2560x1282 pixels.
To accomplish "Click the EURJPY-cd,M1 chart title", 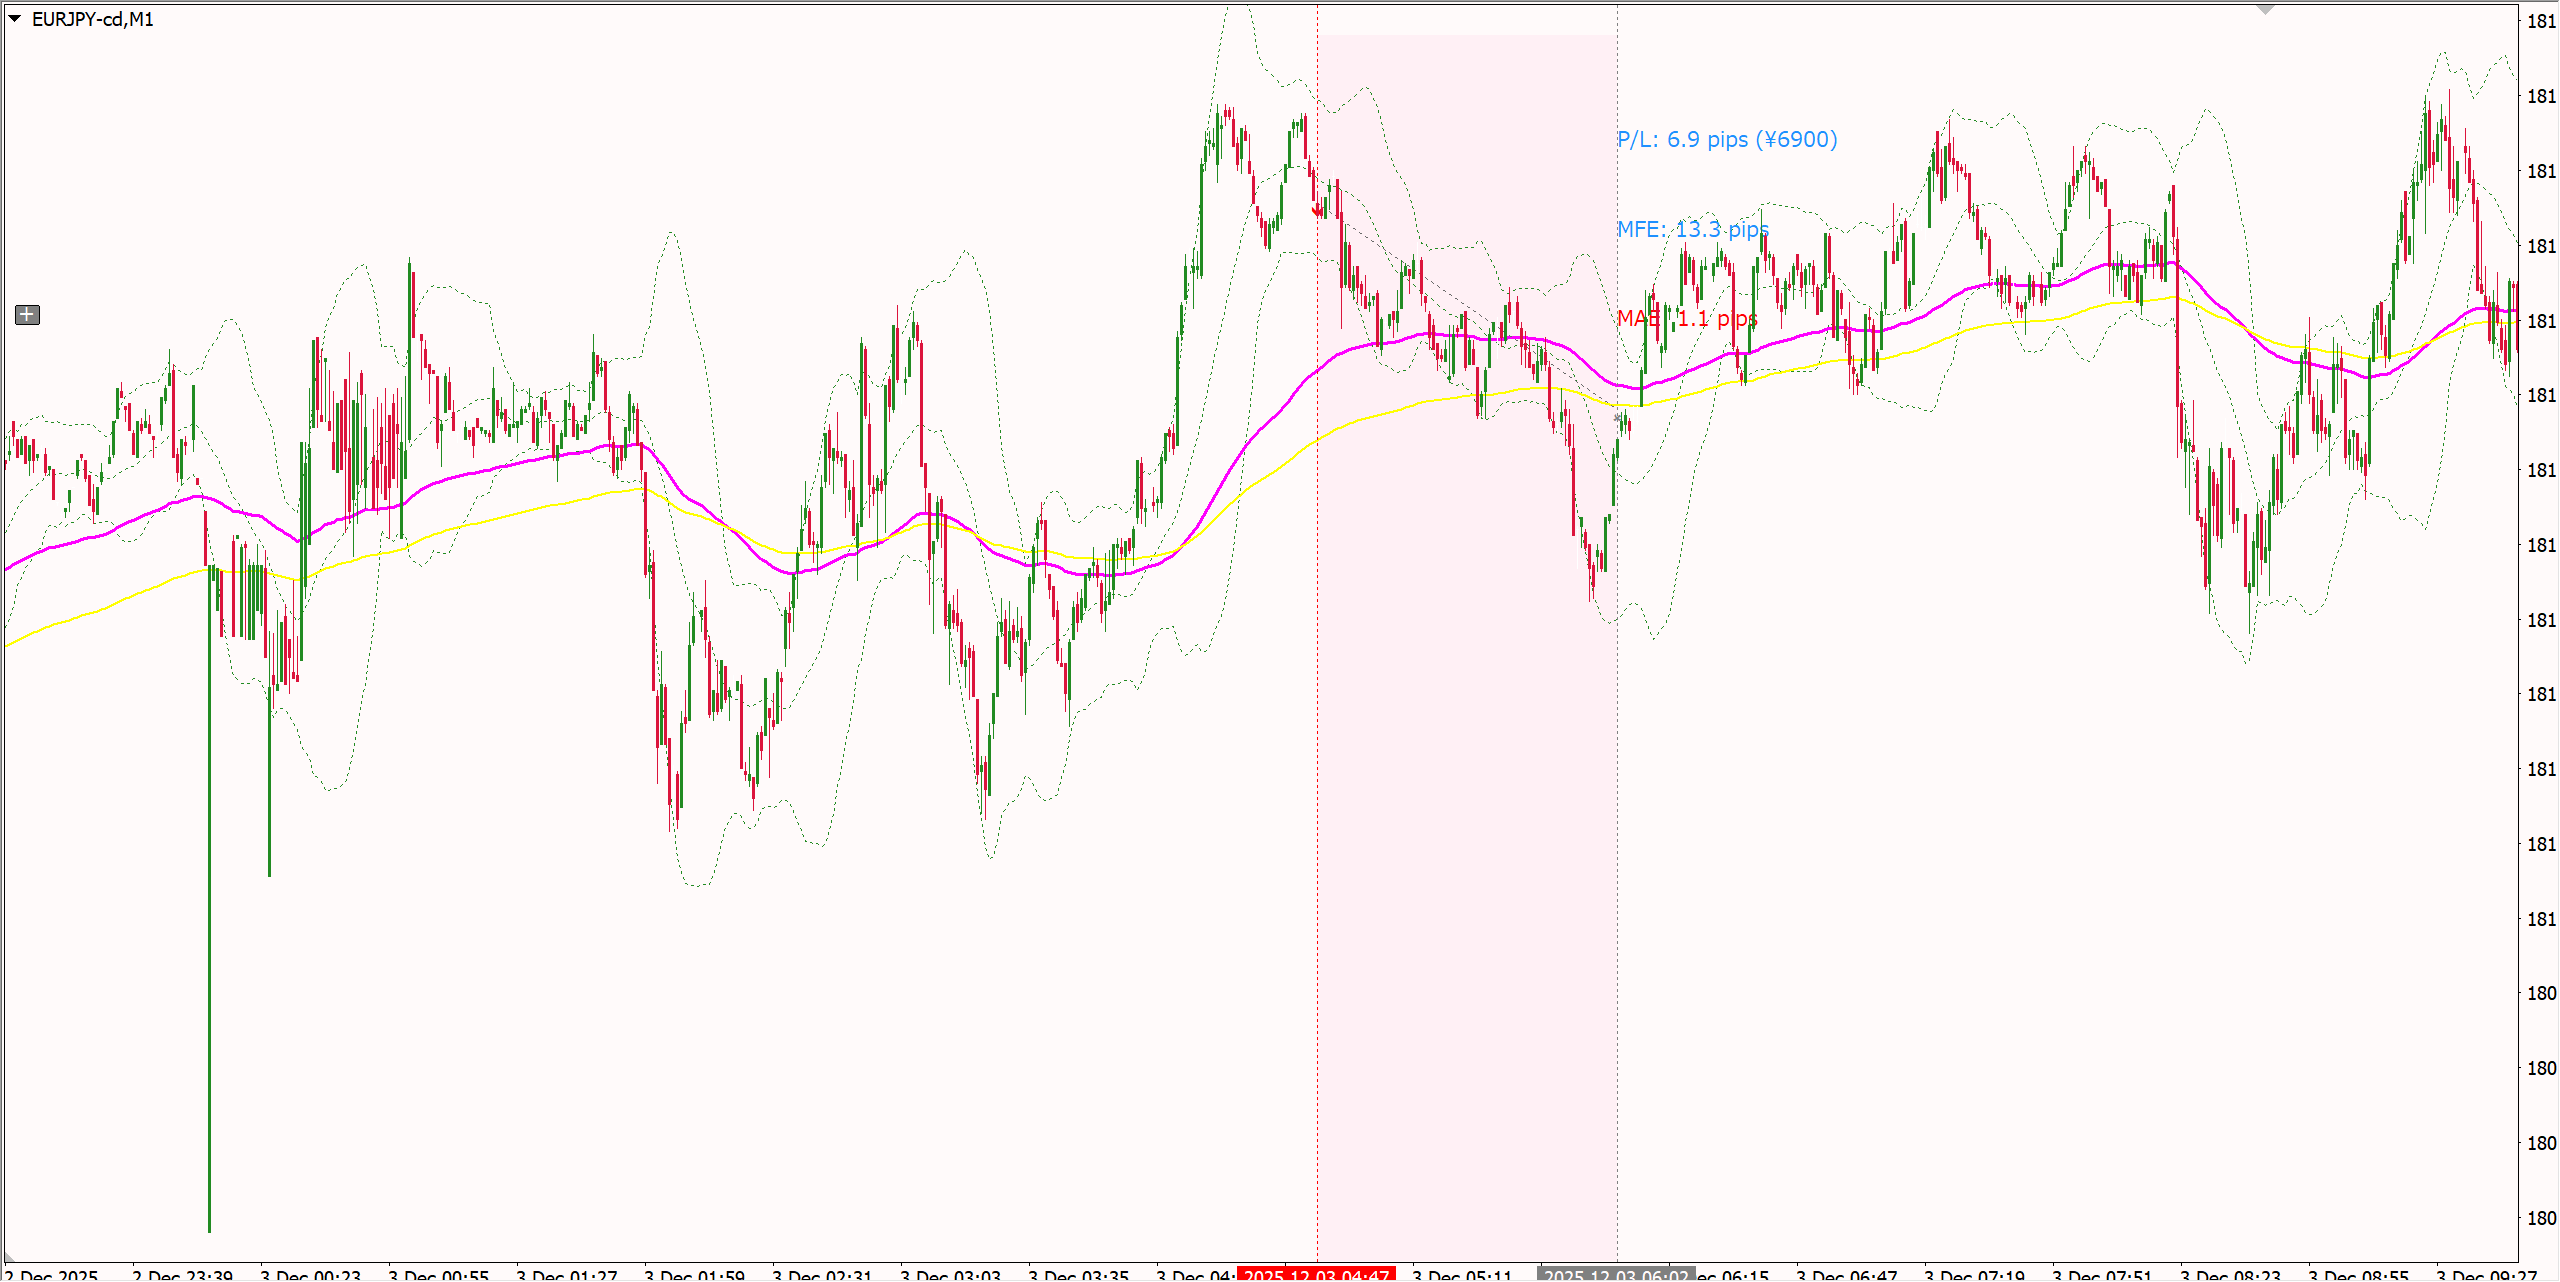I will click(93, 19).
